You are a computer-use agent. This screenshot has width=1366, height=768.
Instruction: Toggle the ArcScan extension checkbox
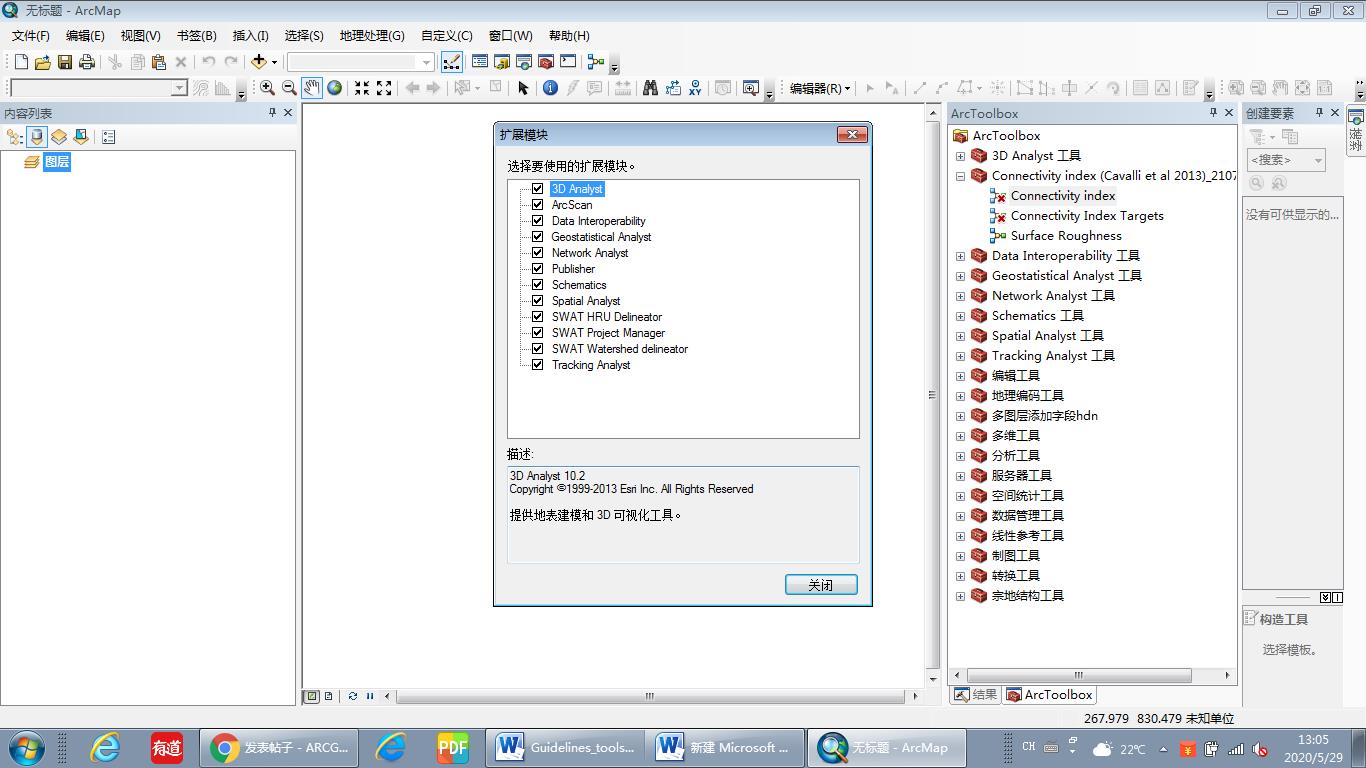(538, 205)
